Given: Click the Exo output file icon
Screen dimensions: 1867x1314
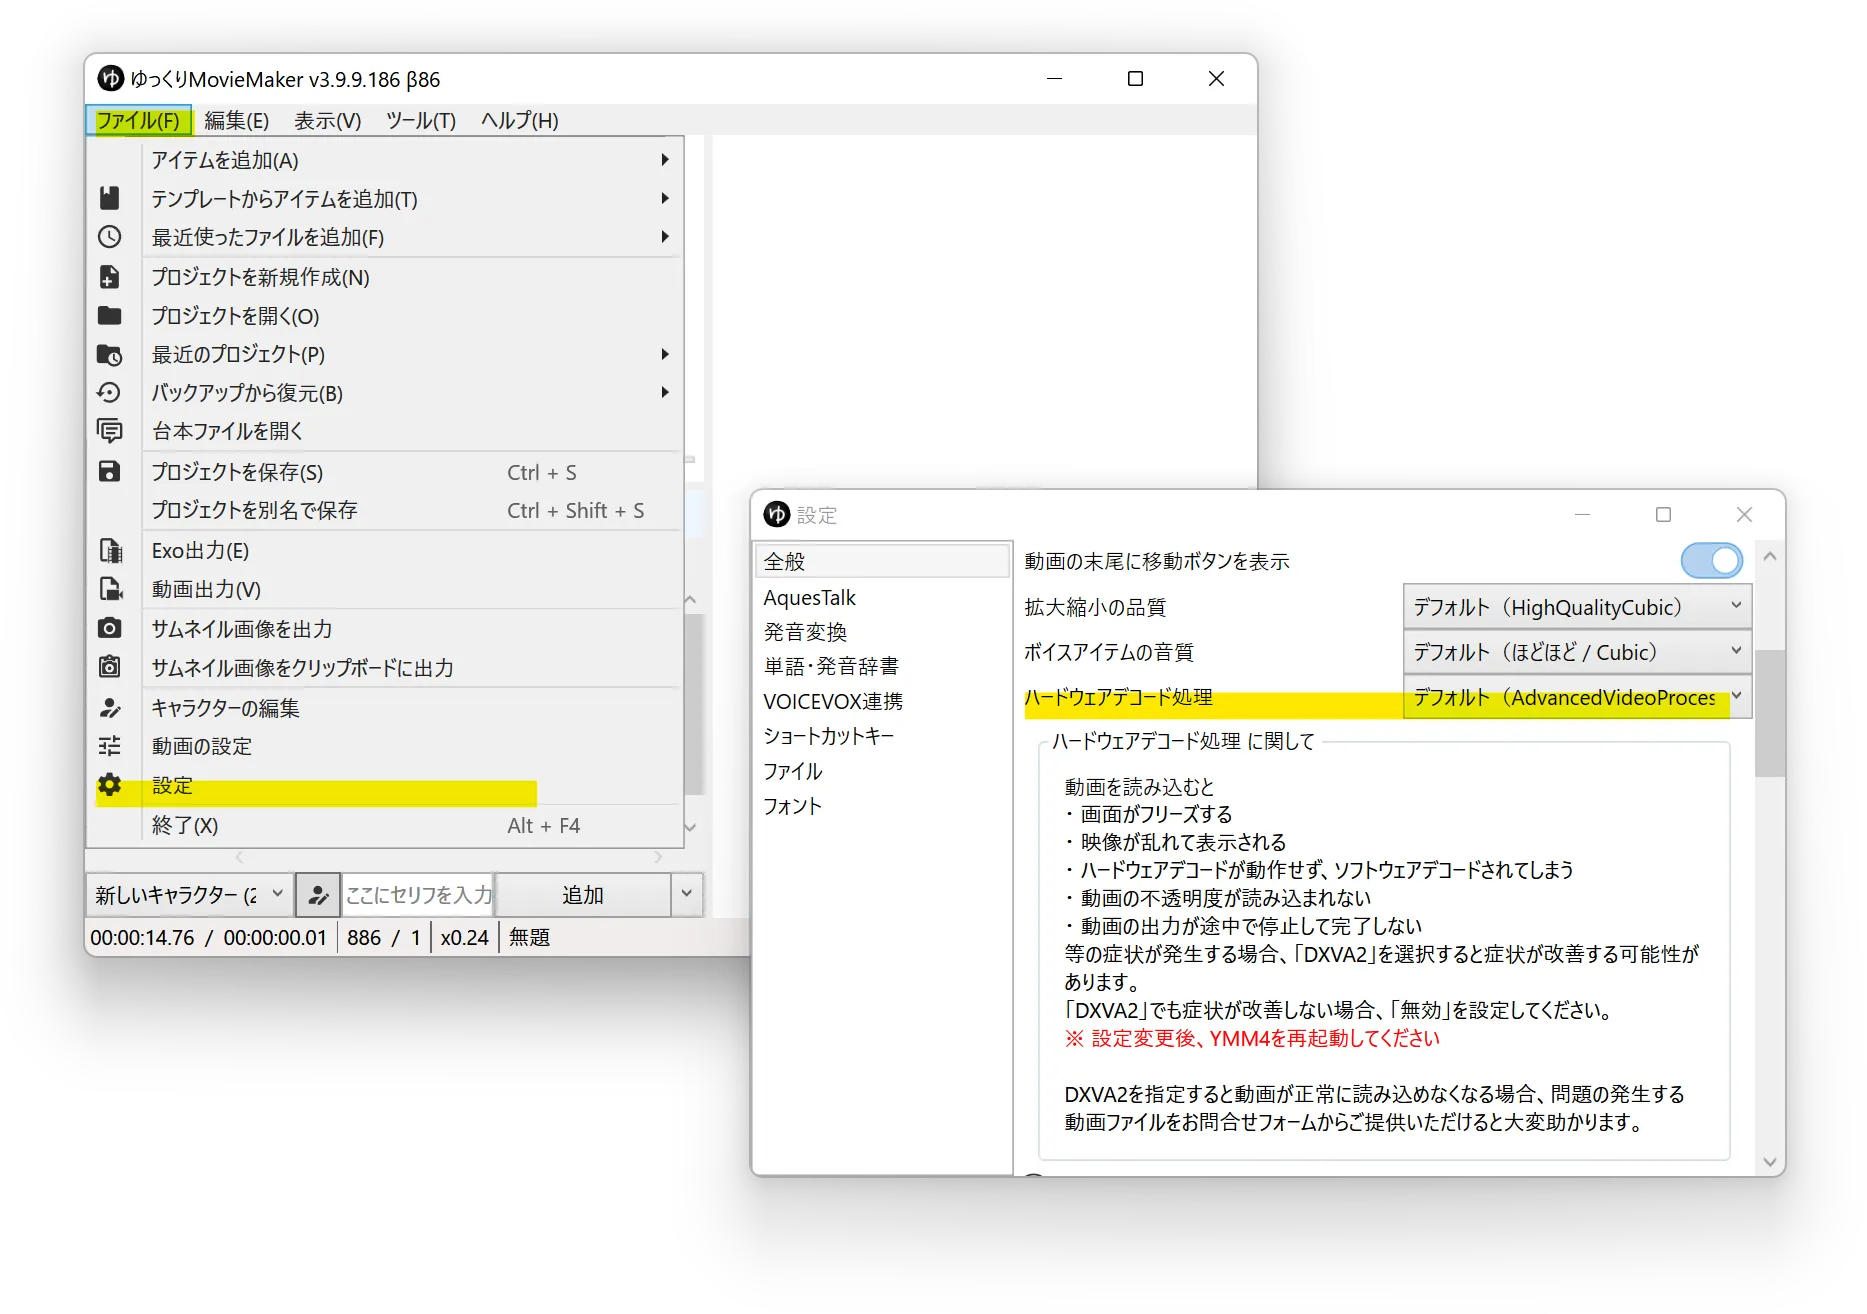Looking at the screenshot, I should pos(110,550).
